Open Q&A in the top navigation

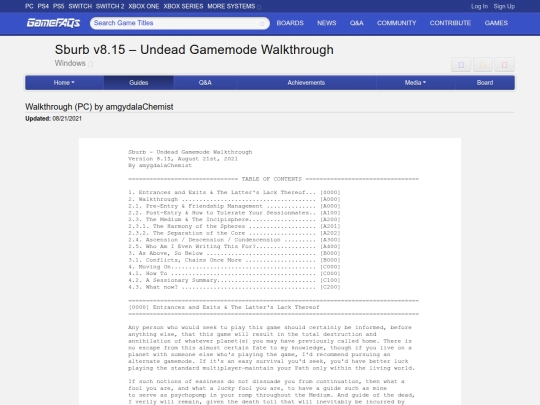tap(356, 23)
